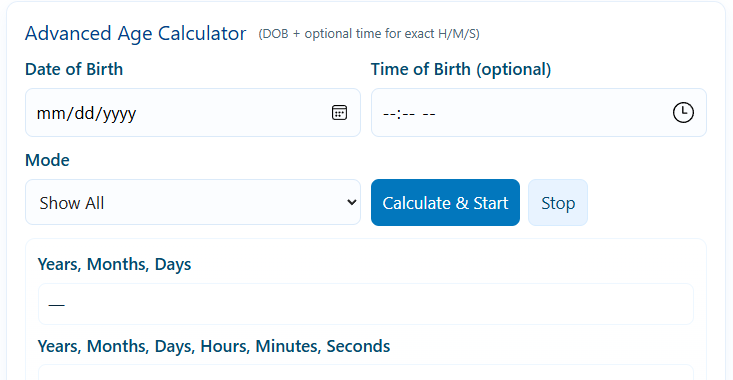Select the minutes segment of the time field
733x380 pixels.
point(408,114)
